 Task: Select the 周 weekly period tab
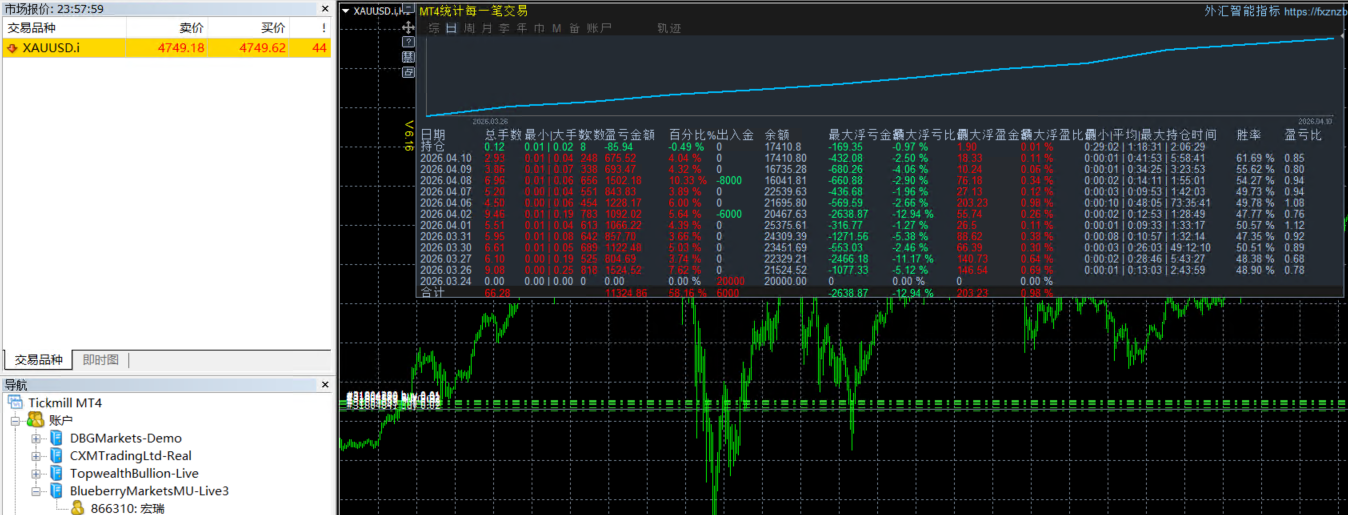point(469,28)
